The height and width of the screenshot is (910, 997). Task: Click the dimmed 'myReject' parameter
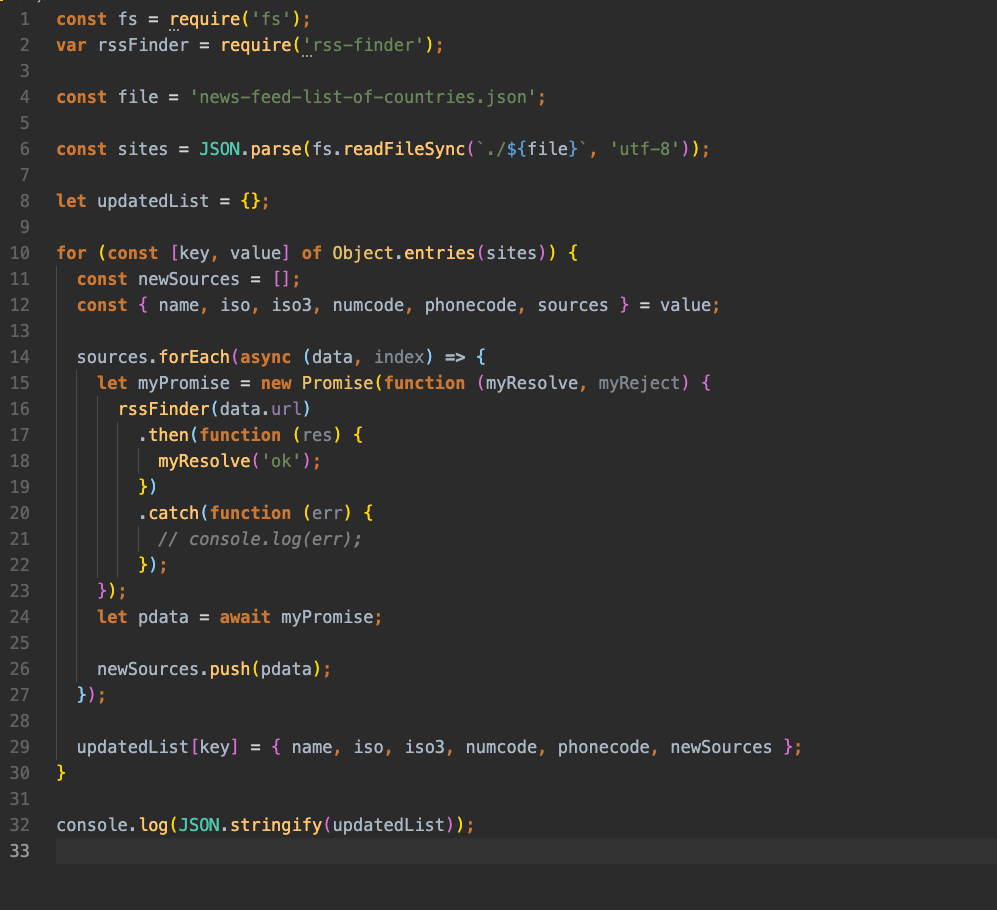click(x=639, y=383)
